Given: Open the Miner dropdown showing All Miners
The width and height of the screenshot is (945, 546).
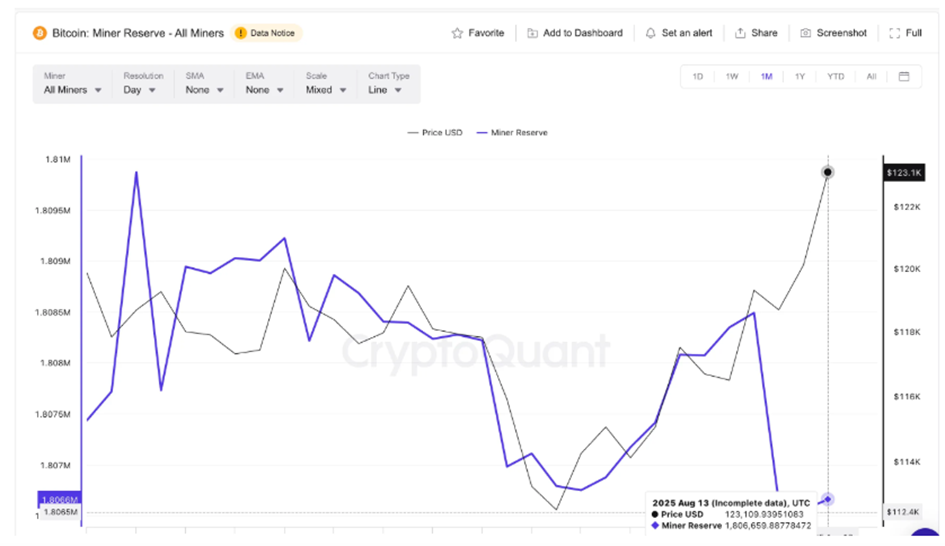Looking at the screenshot, I should tap(73, 90).
